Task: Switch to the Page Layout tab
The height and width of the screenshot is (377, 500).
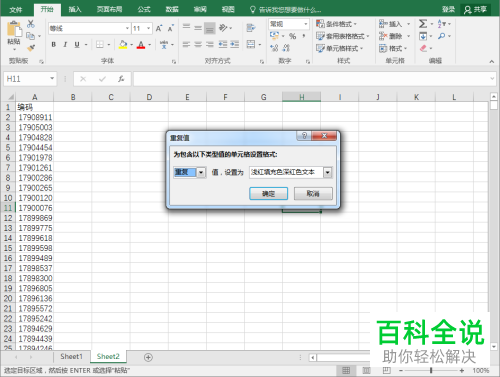Action: pos(109,9)
